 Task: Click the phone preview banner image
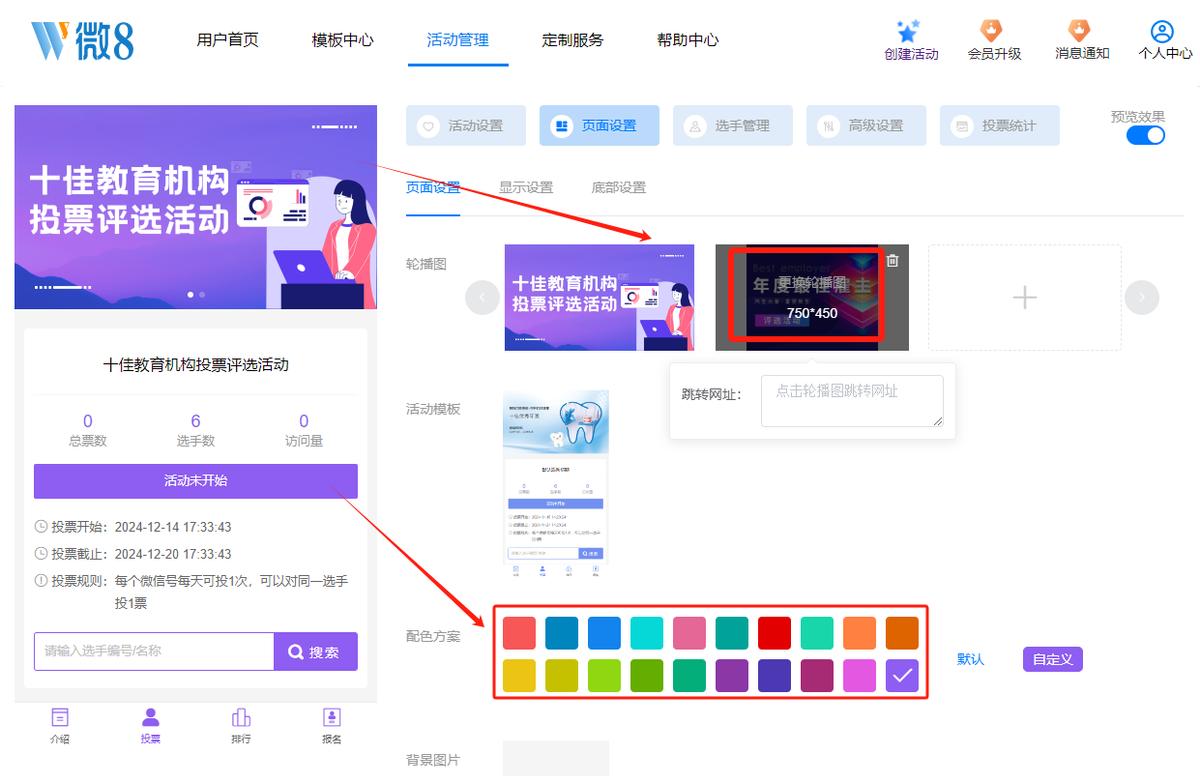[x=195, y=207]
